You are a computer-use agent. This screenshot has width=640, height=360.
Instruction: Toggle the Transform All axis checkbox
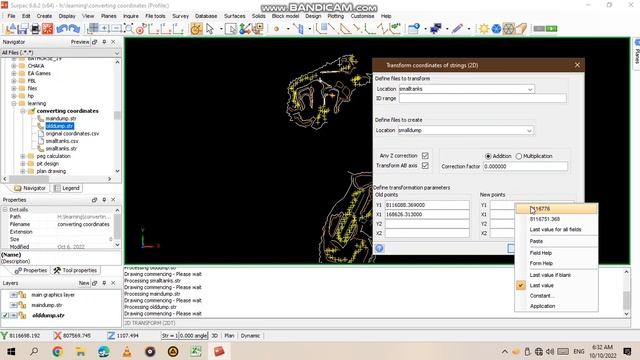tap(425, 165)
